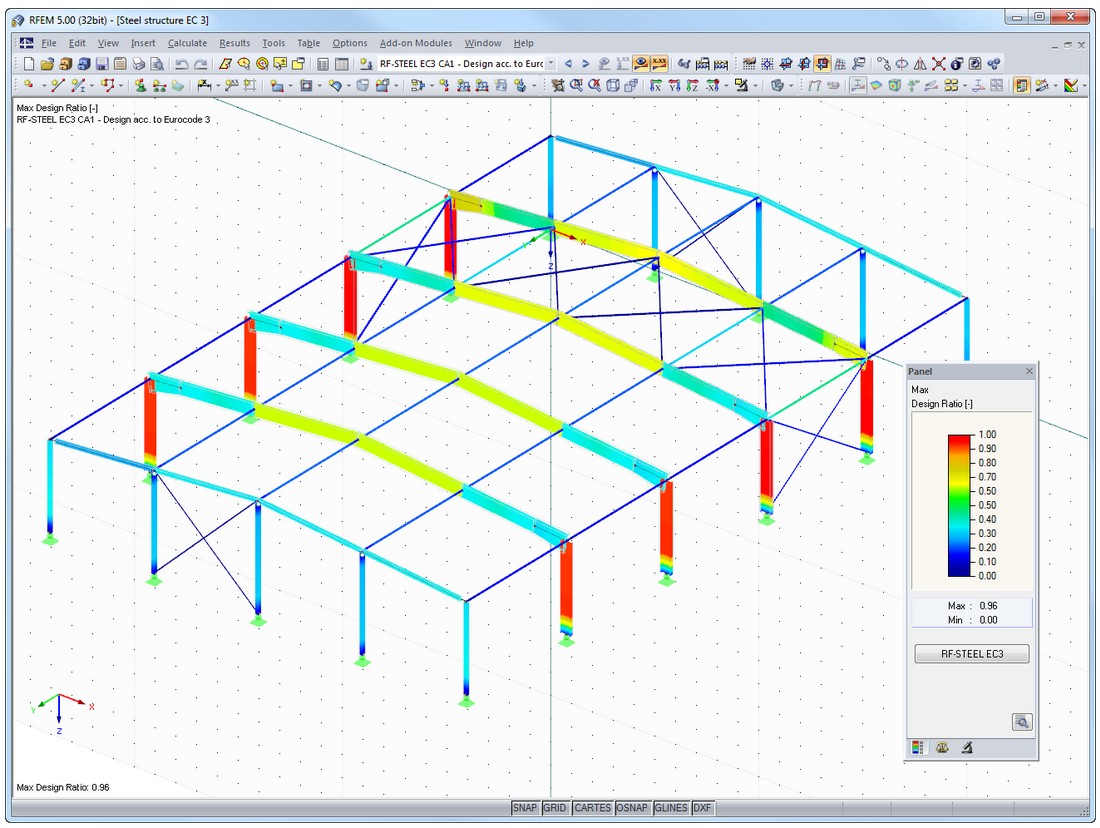Image resolution: width=1100 pixels, height=828 pixels.
Task: Click the New document icon
Action: tap(28, 64)
